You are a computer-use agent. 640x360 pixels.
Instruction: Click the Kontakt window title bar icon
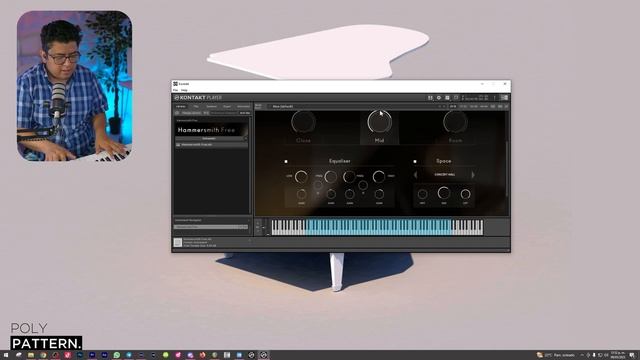pos(176,84)
